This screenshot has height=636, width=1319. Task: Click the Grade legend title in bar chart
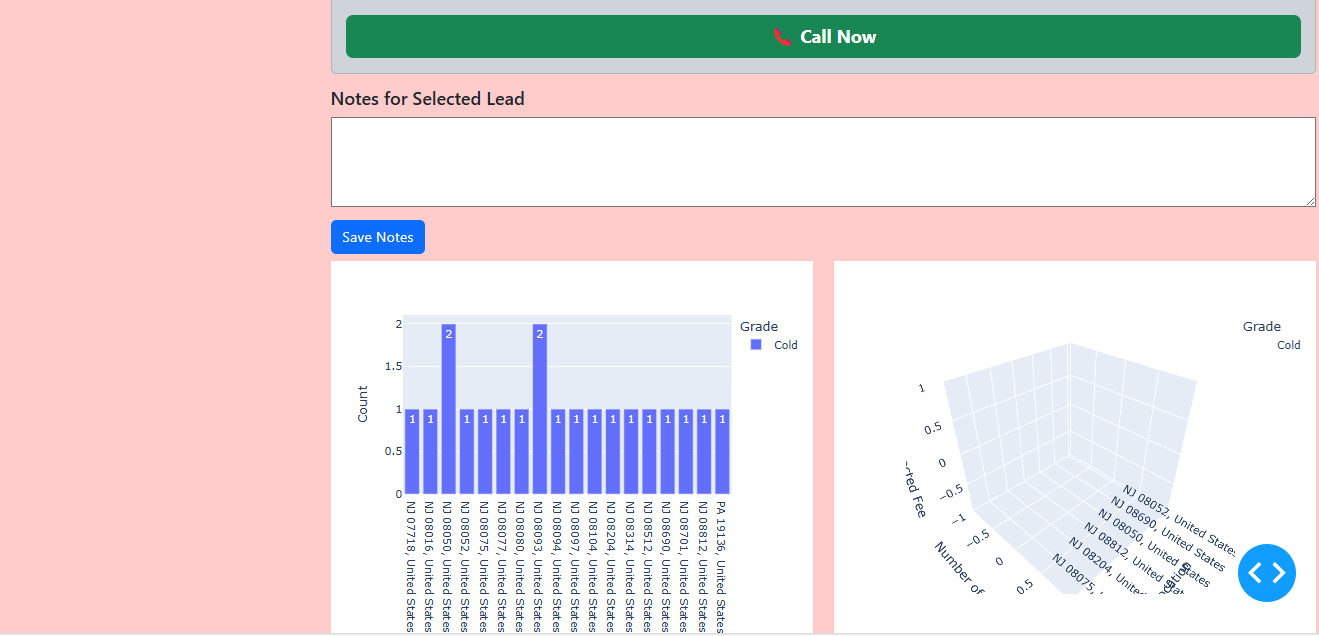click(x=759, y=326)
